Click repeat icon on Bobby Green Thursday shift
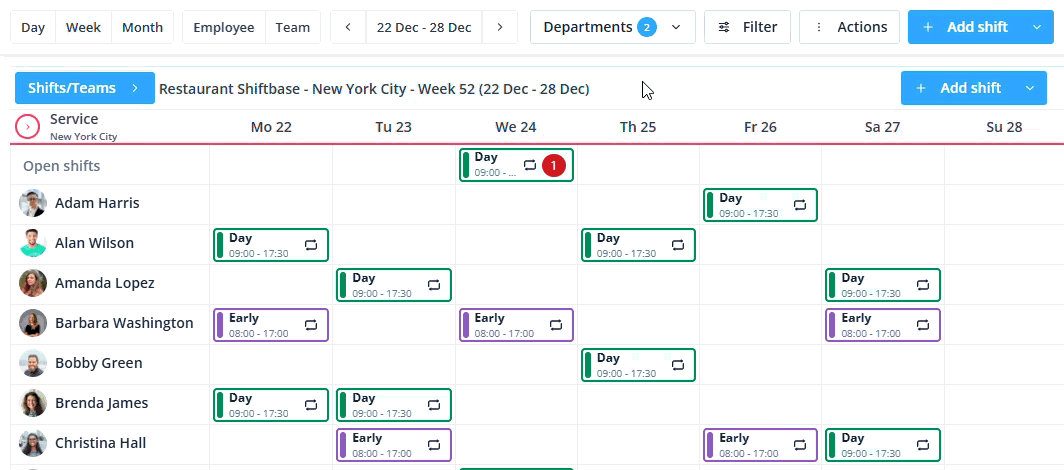The width and height of the screenshot is (1064, 470). point(678,365)
